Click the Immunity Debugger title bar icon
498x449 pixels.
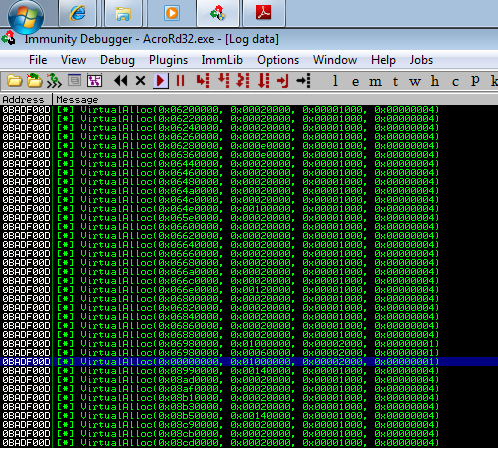coord(9,38)
